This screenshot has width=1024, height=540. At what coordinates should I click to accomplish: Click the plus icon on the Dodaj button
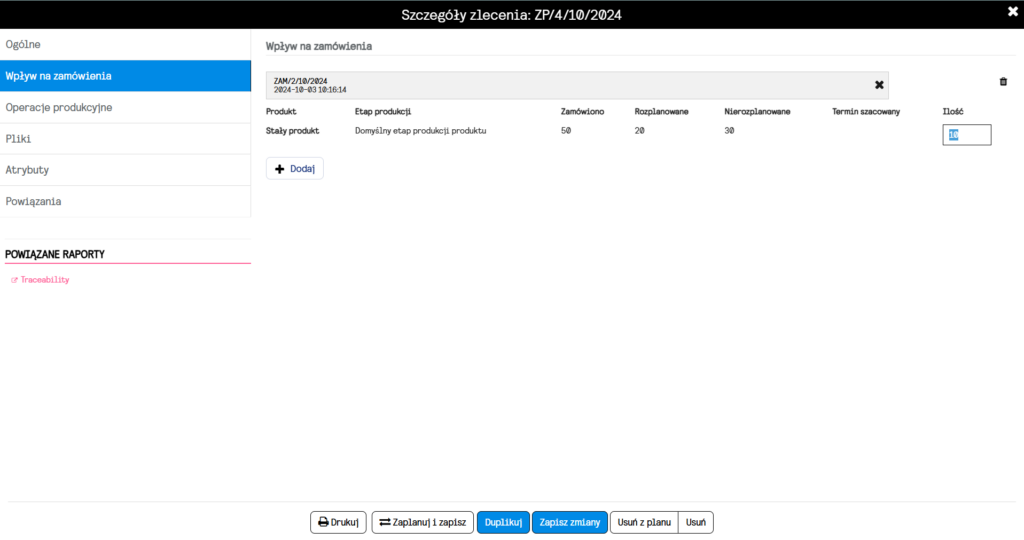tap(280, 169)
